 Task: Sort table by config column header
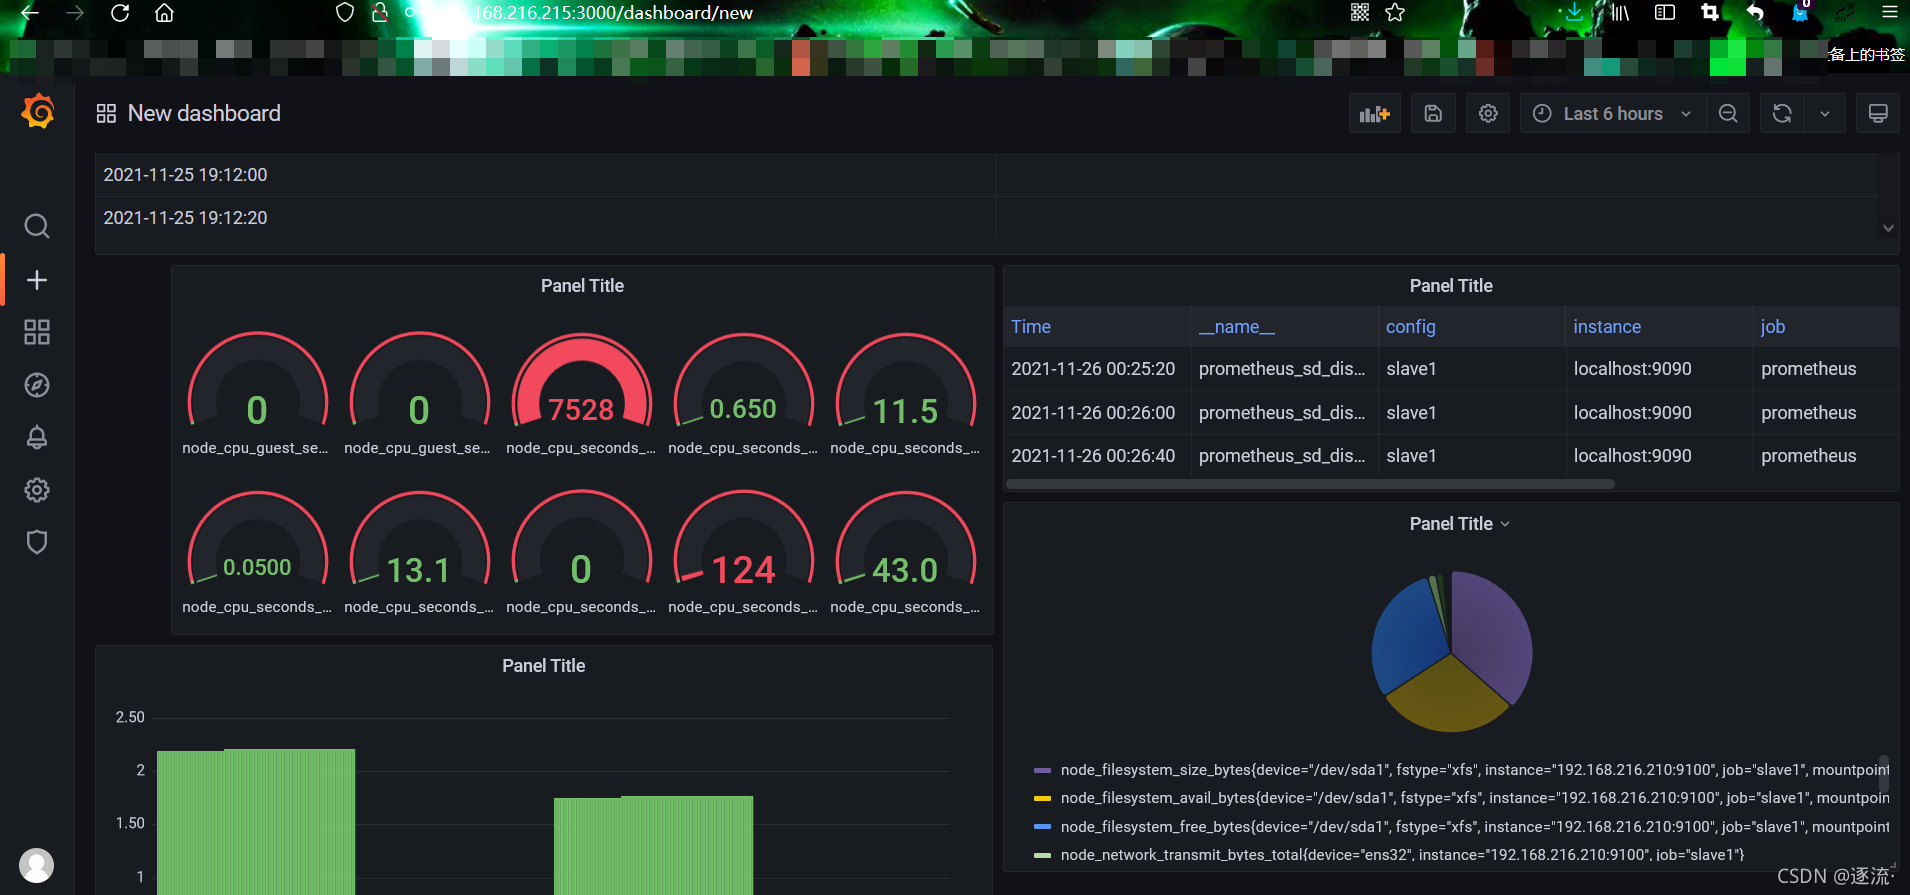(1410, 327)
